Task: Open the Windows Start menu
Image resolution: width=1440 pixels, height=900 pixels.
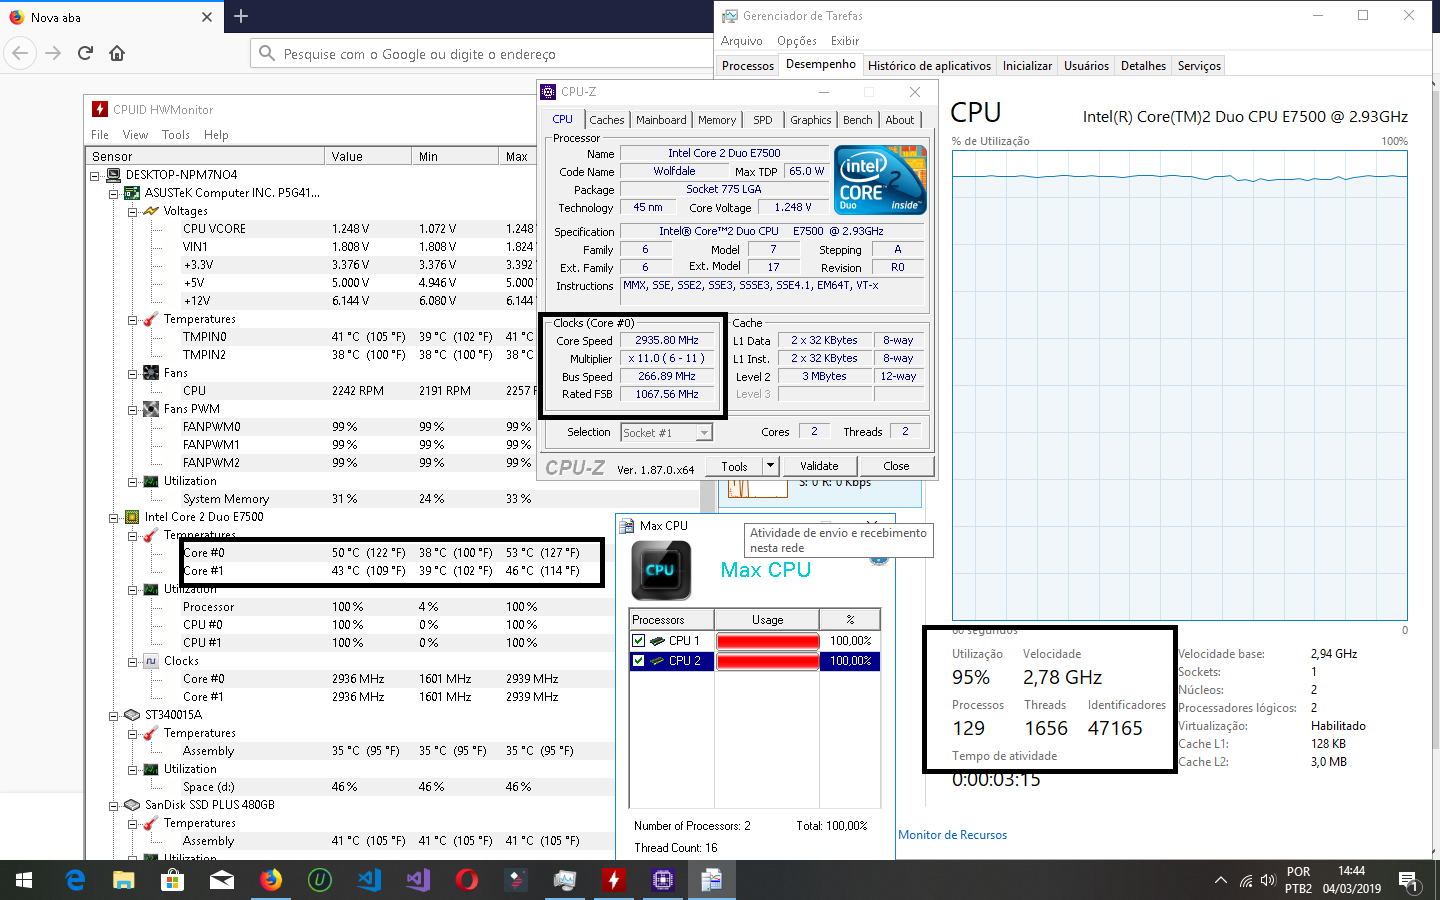Action: tap(24, 880)
